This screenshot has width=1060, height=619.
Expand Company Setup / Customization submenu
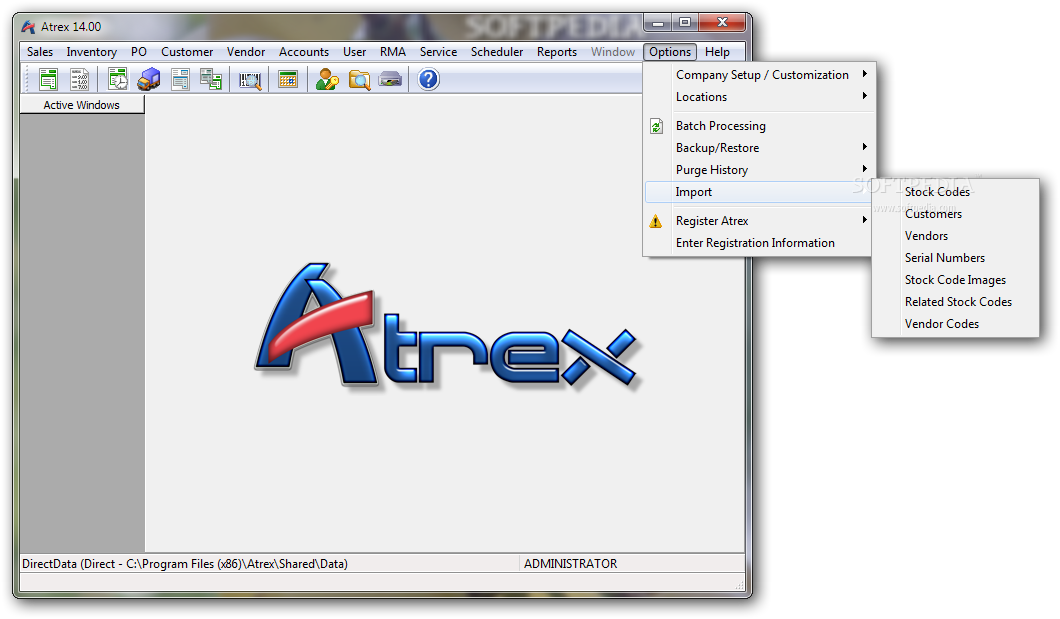click(x=758, y=75)
